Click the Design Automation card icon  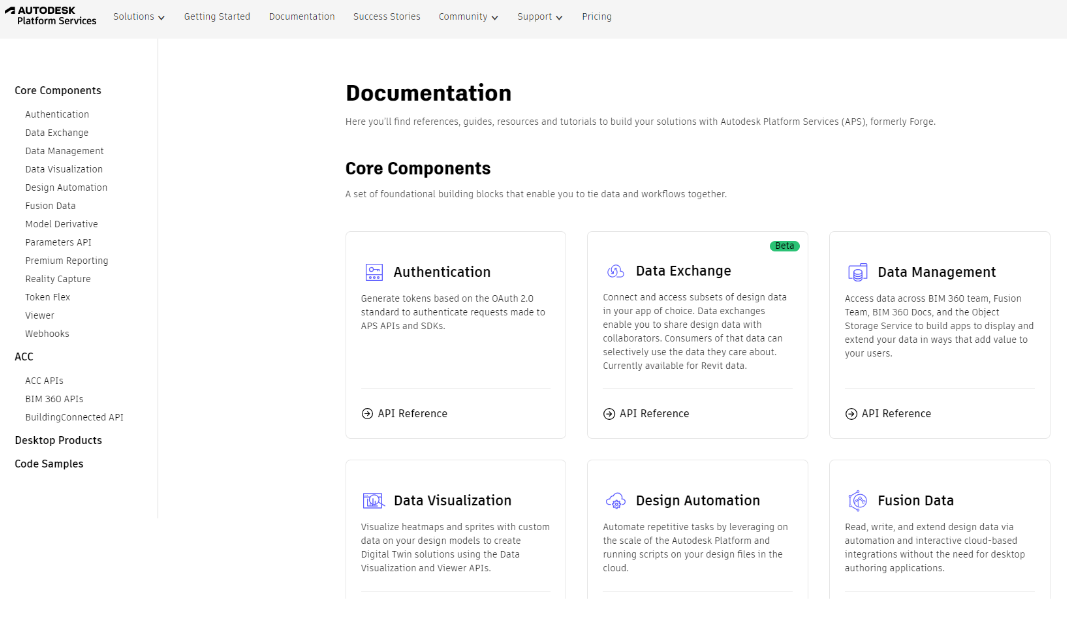click(x=616, y=501)
